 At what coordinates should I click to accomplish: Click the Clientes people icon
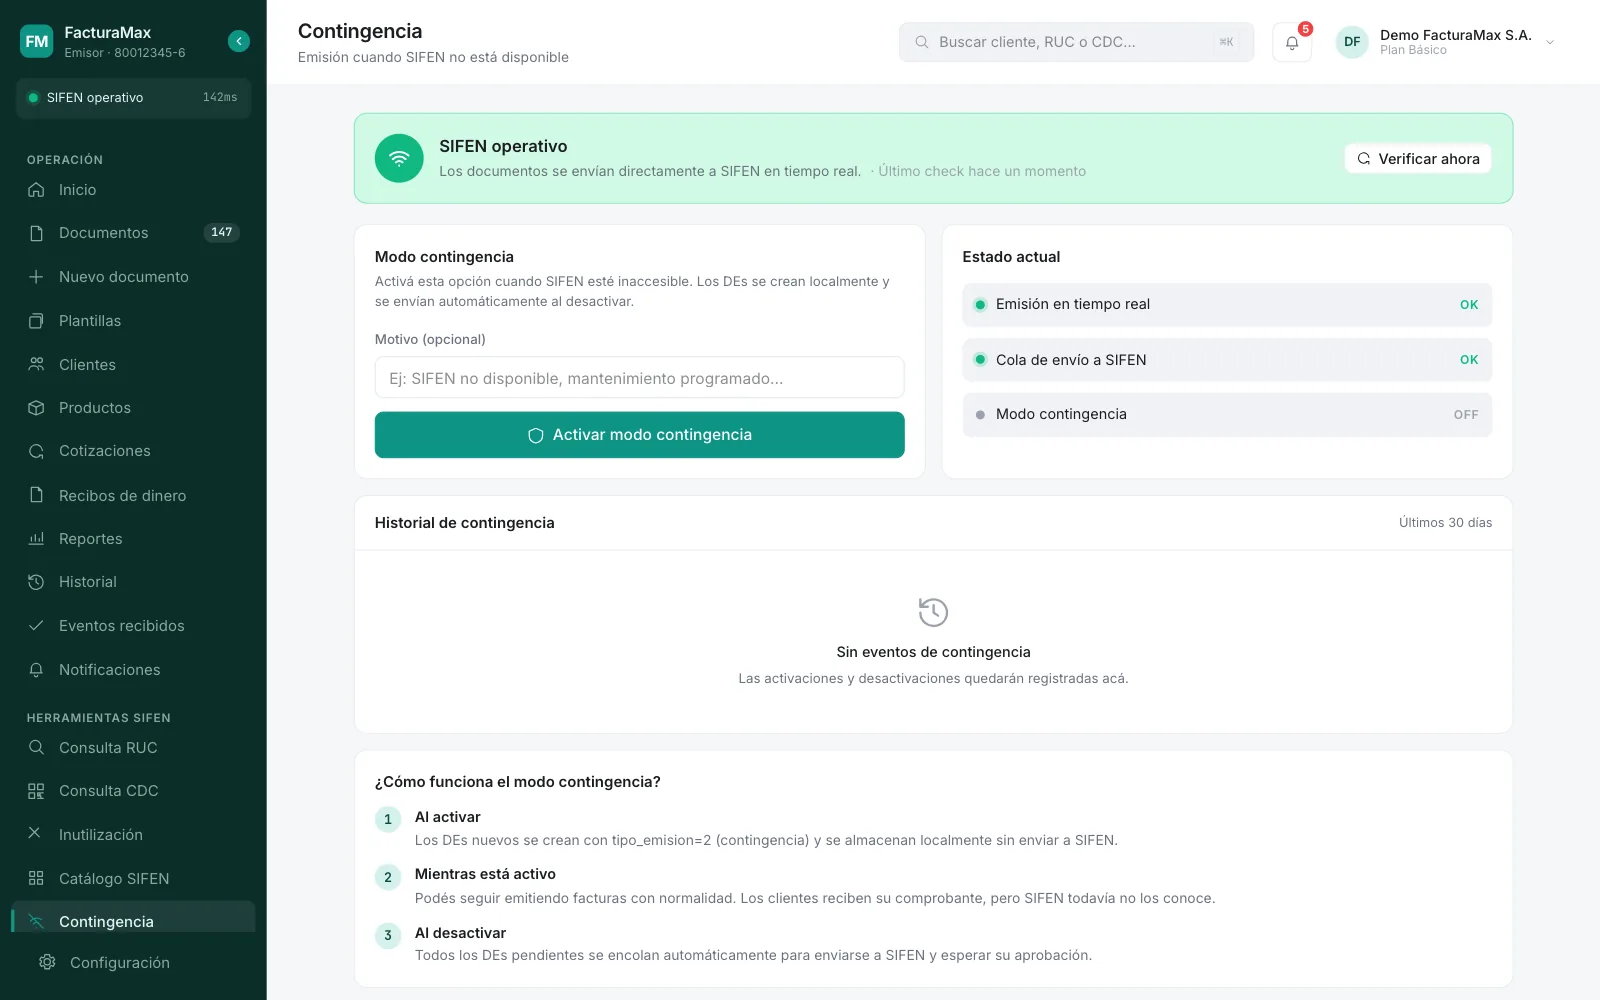coord(36,365)
